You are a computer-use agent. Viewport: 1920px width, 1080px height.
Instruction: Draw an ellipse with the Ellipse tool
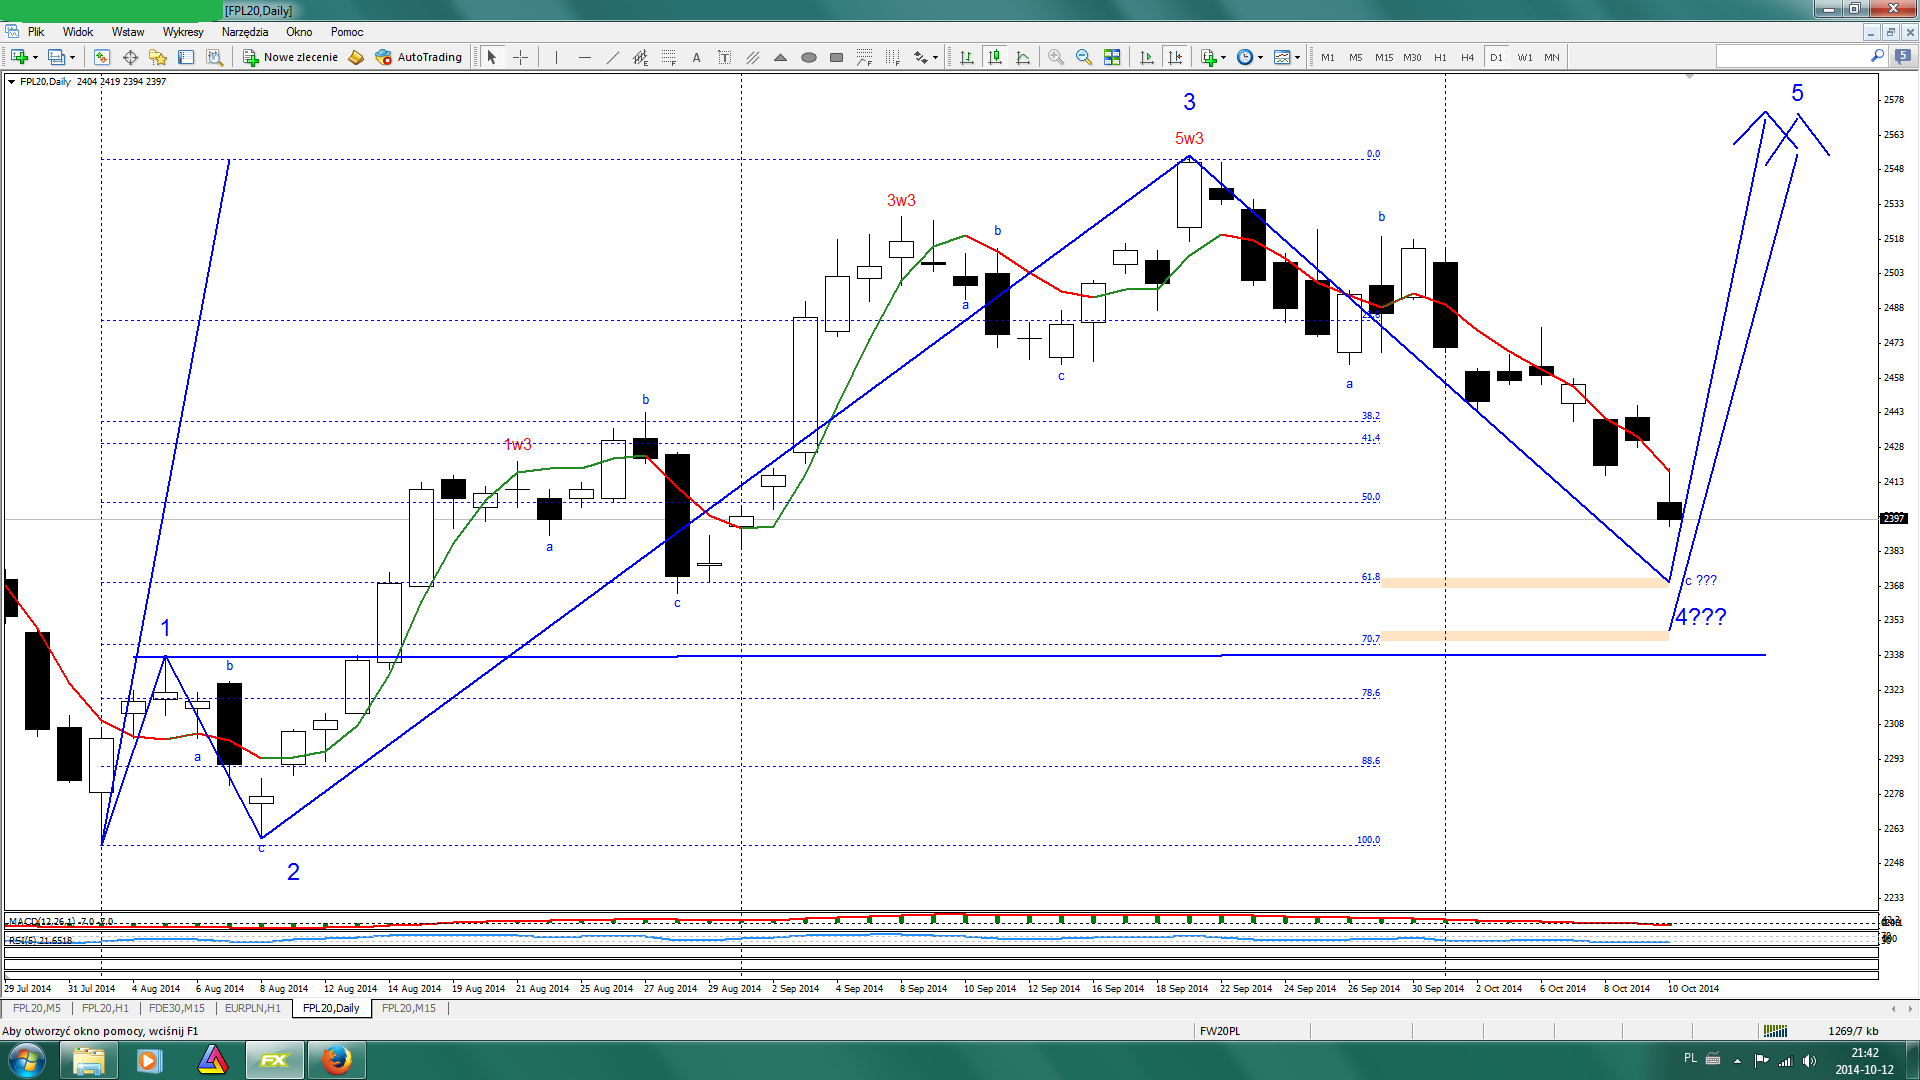click(809, 57)
